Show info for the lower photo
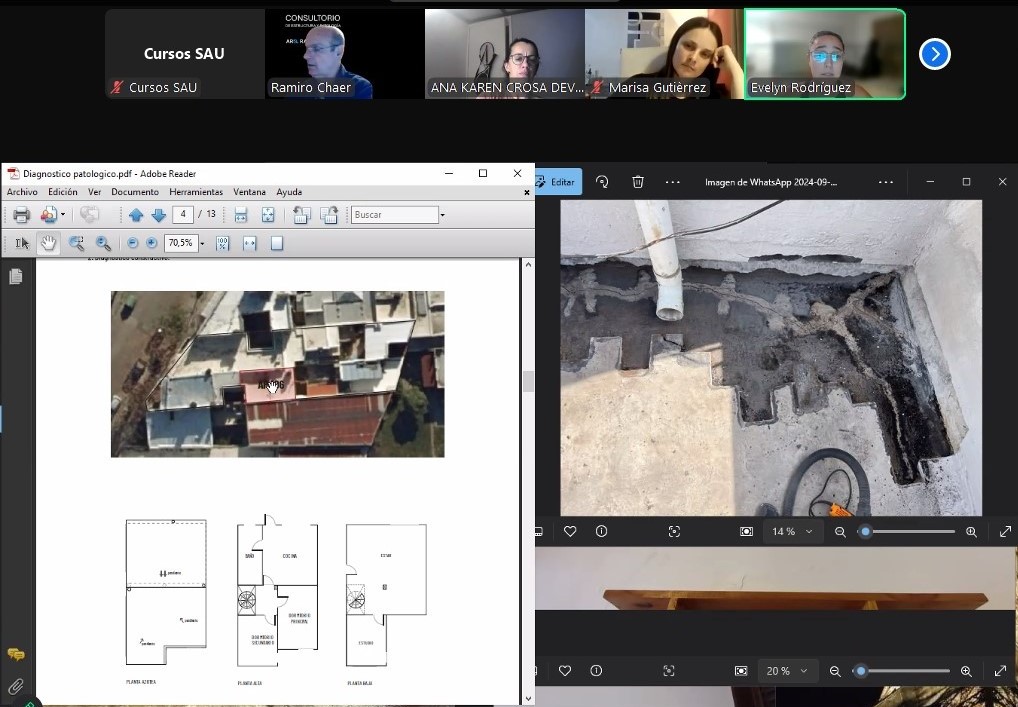The height and width of the screenshot is (707, 1018). [x=597, y=671]
